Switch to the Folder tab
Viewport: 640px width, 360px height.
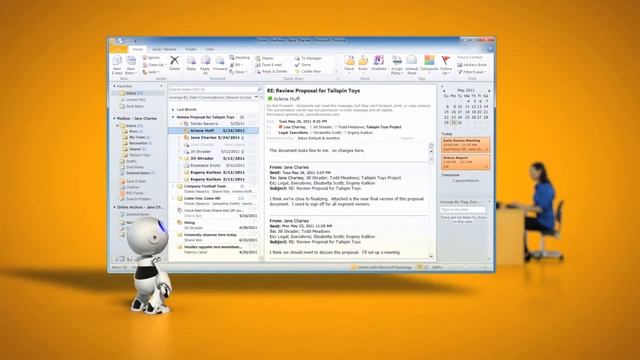(191, 49)
